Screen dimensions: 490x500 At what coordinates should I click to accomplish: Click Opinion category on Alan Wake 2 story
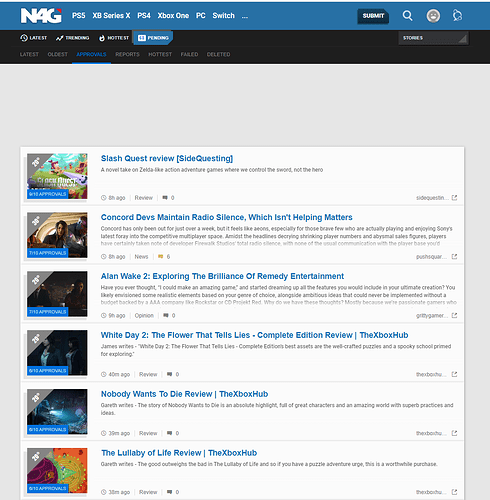point(144,315)
